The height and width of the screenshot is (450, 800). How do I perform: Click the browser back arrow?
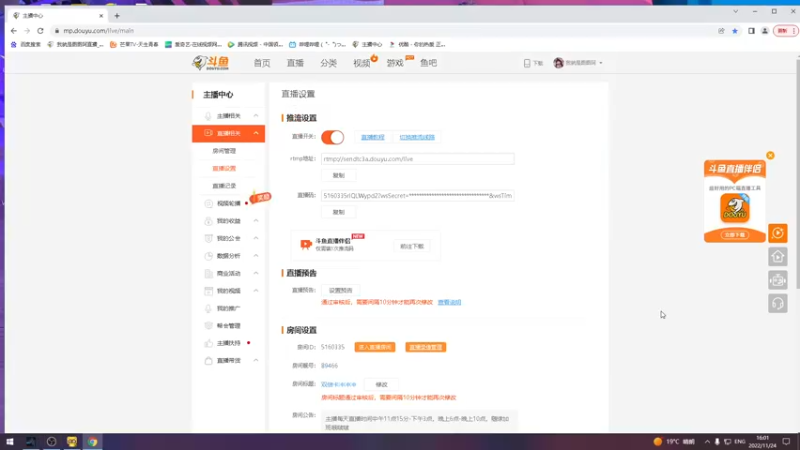coord(14,31)
